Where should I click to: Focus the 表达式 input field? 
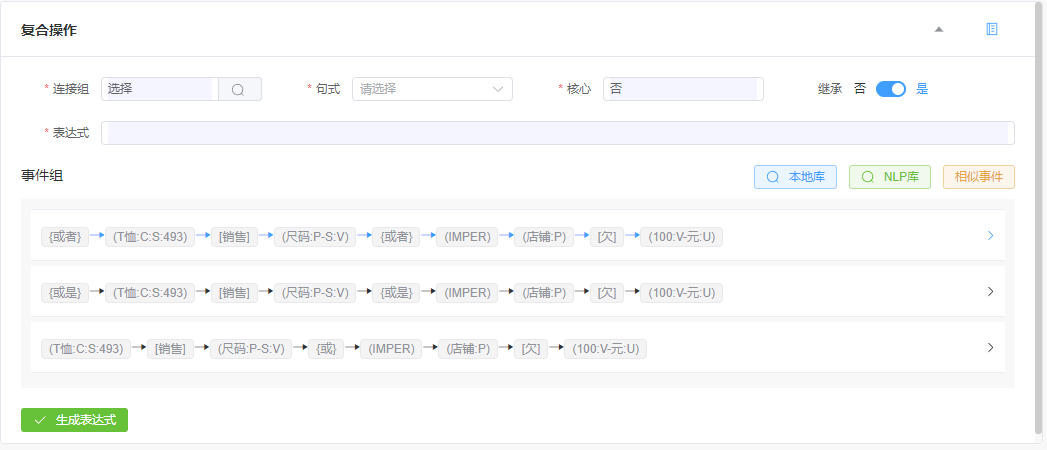click(x=558, y=133)
